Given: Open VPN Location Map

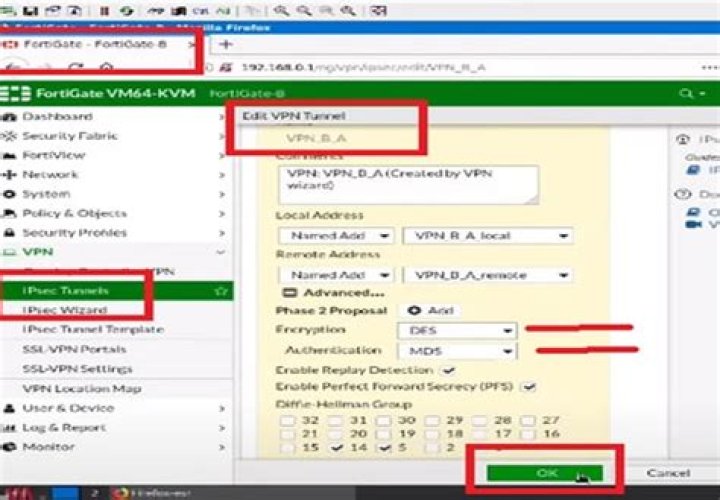Looking at the screenshot, I should point(117,389).
